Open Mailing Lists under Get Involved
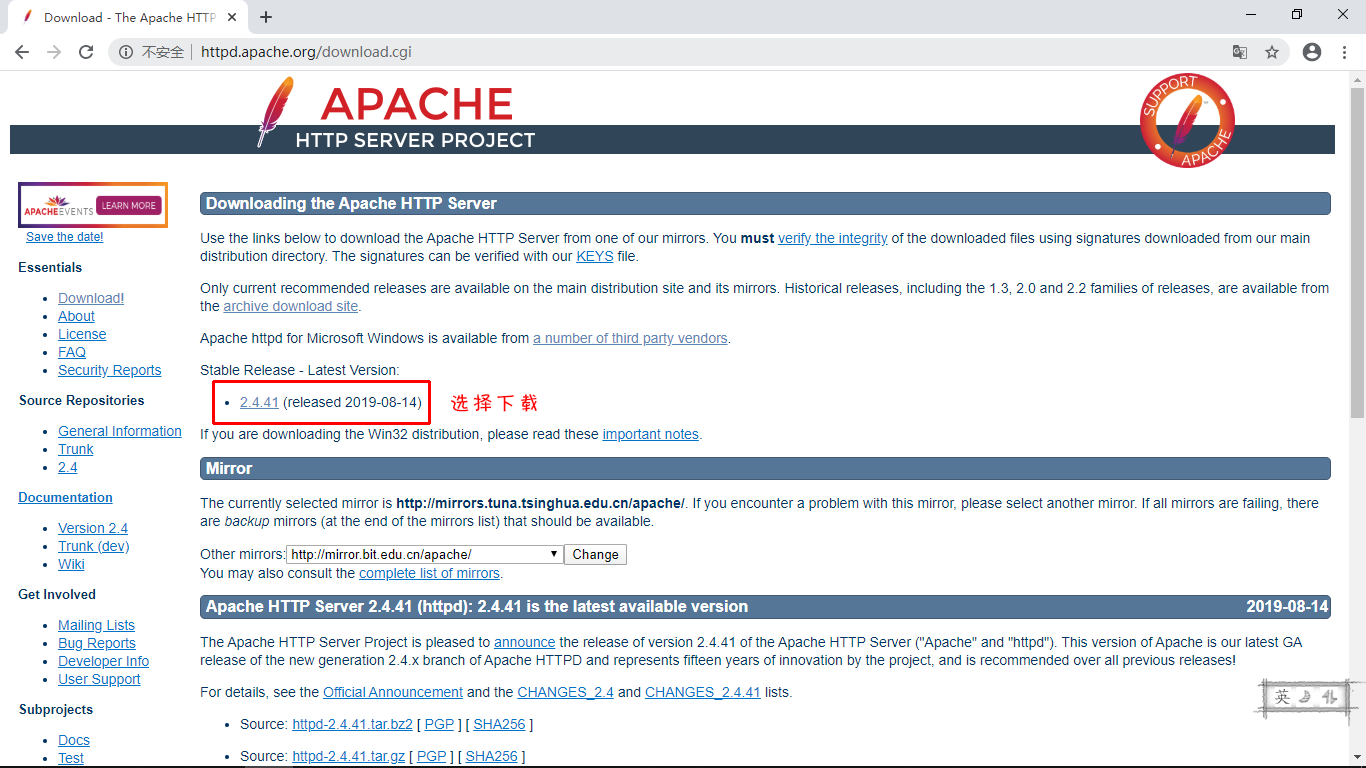Screen dimensions: 1366x768 (96, 625)
